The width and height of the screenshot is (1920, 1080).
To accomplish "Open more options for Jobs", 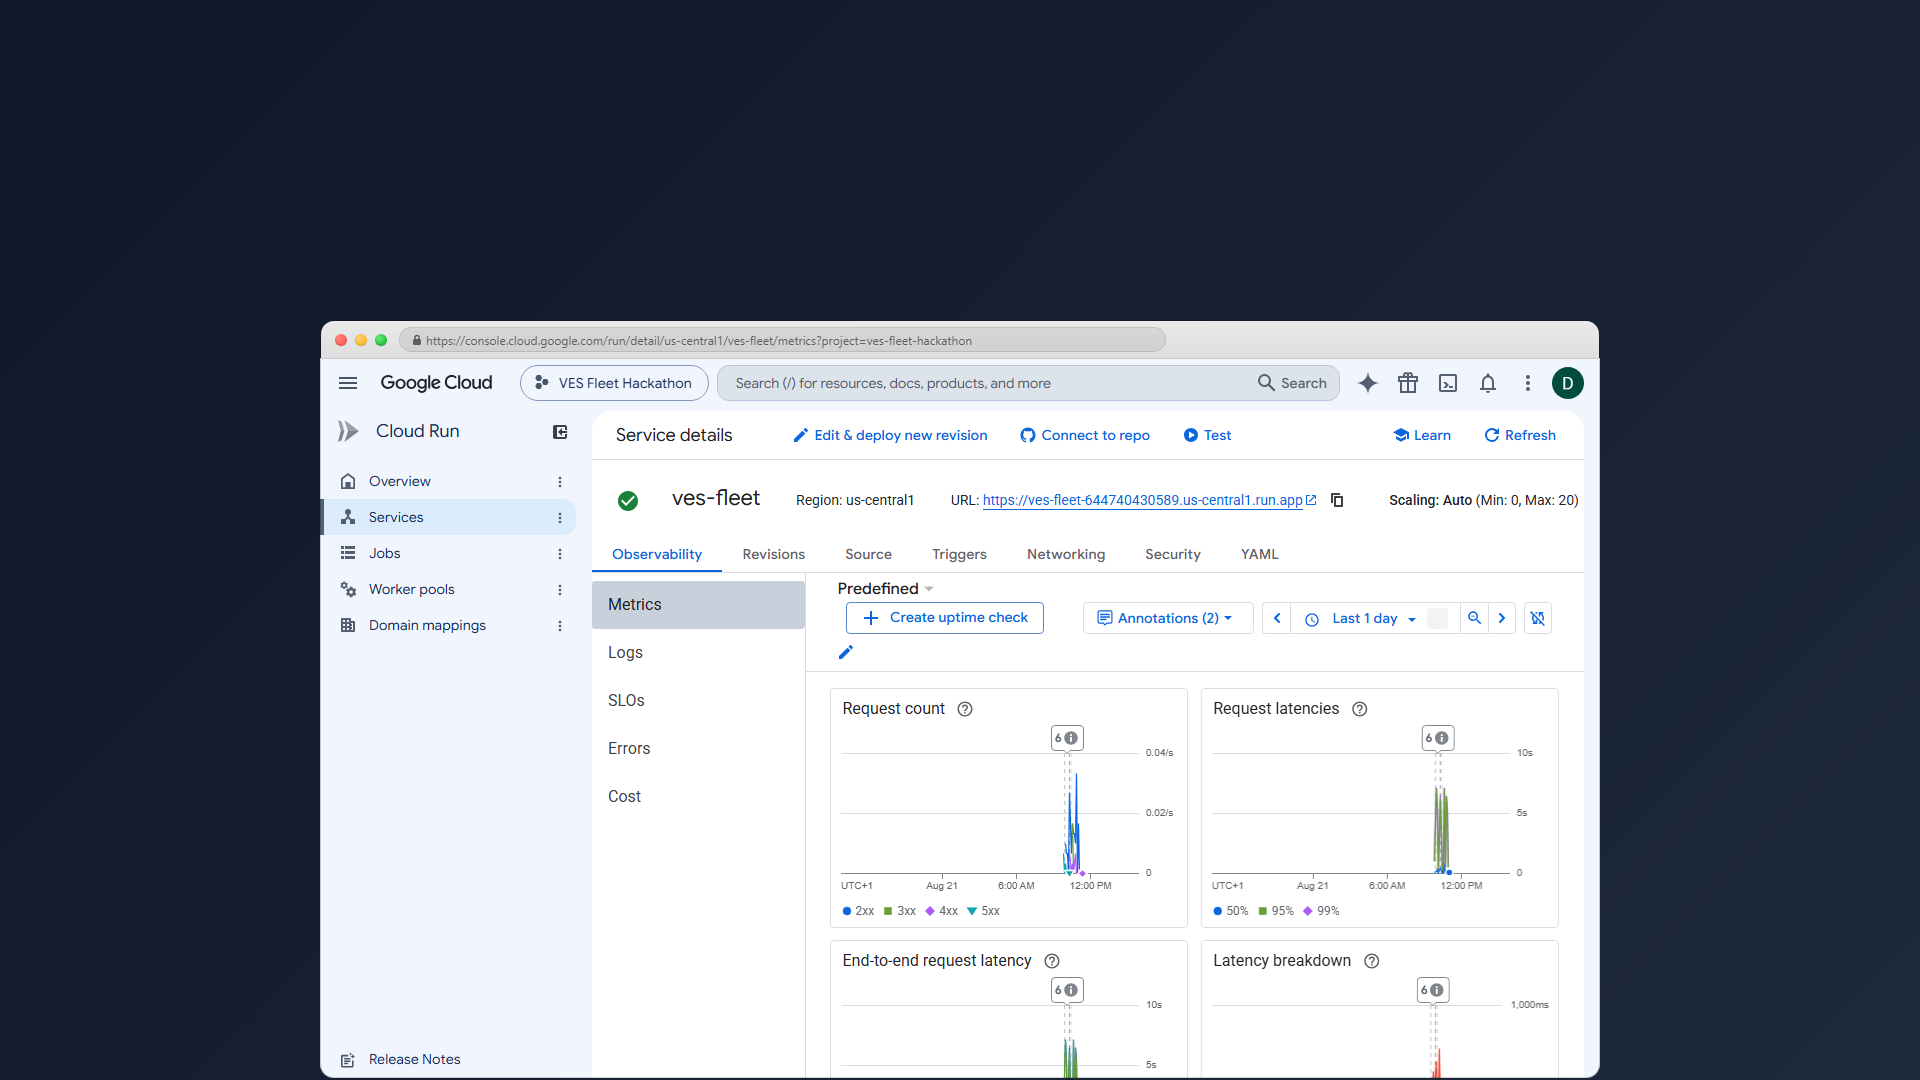I will click(560, 554).
